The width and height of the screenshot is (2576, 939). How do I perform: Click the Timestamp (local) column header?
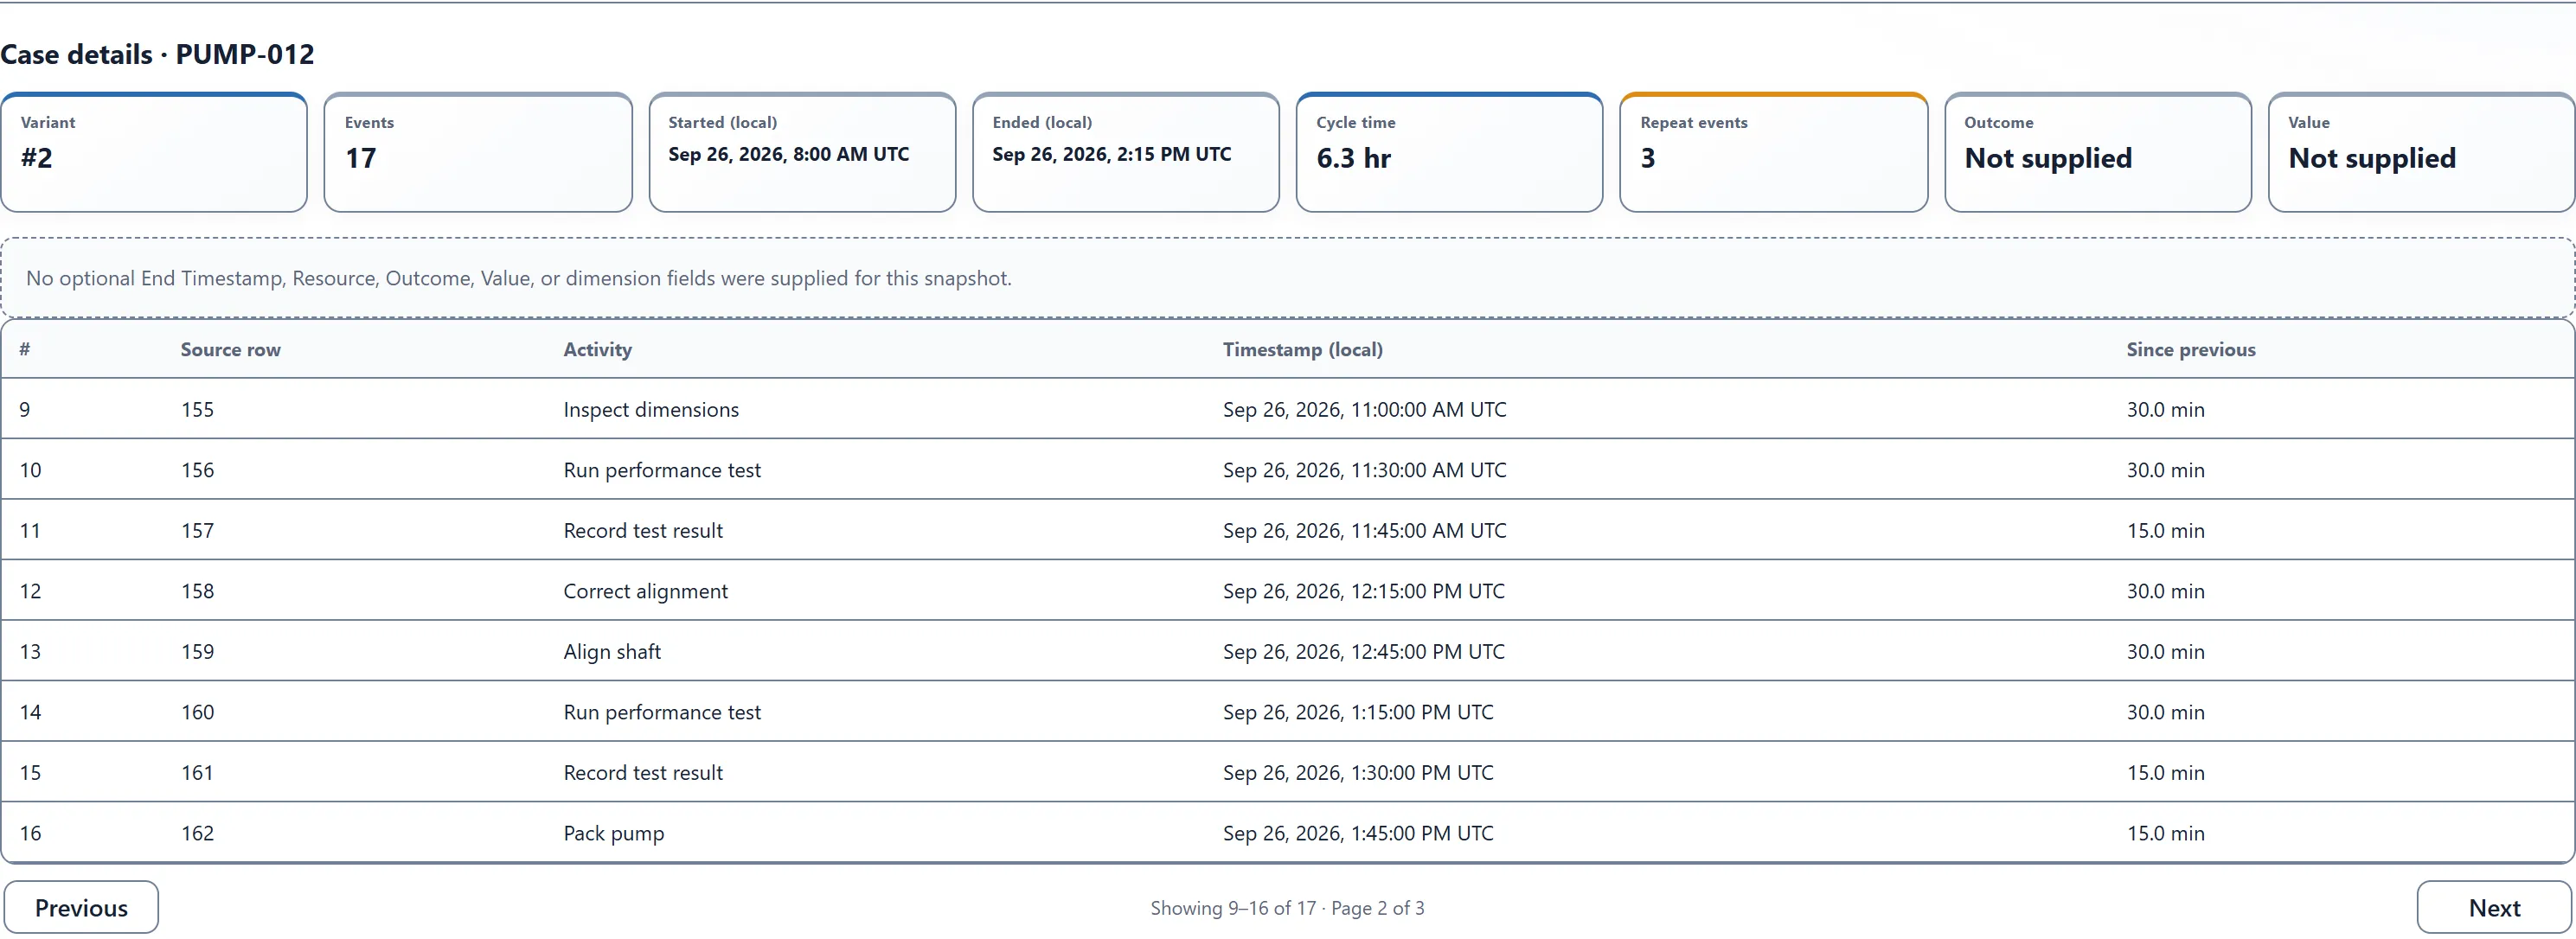(1303, 350)
